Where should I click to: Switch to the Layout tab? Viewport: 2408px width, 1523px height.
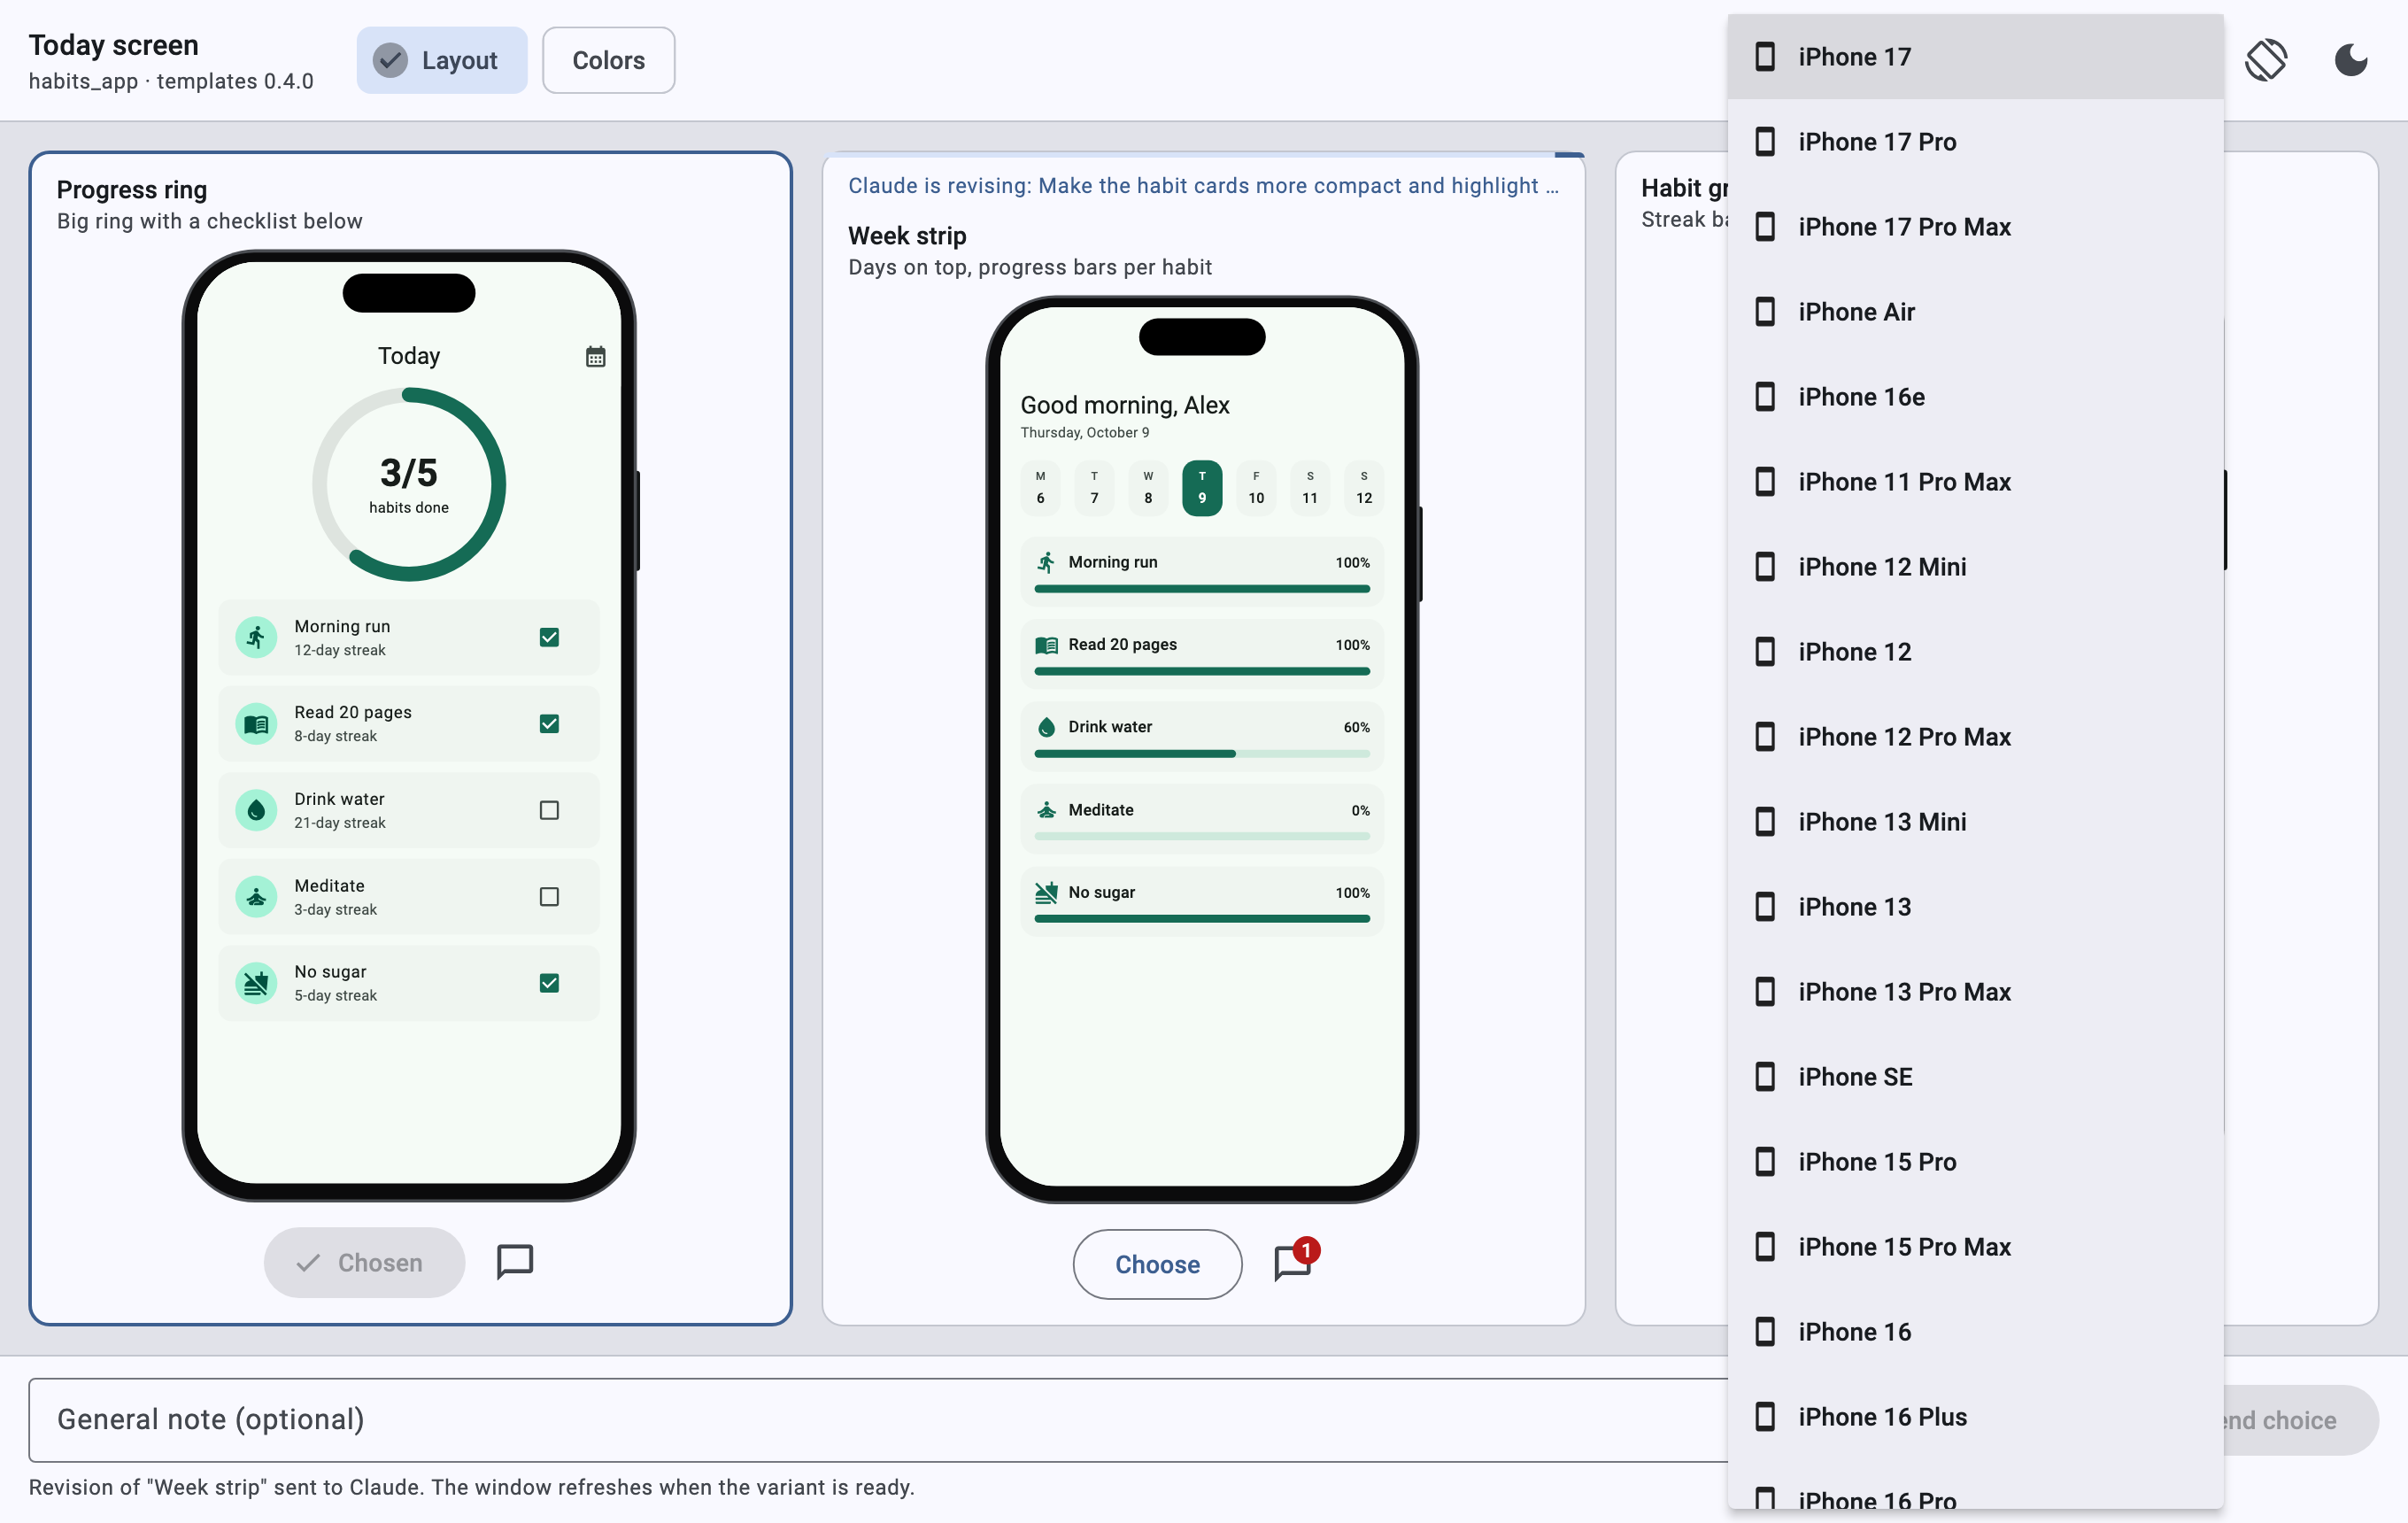(441, 60)
